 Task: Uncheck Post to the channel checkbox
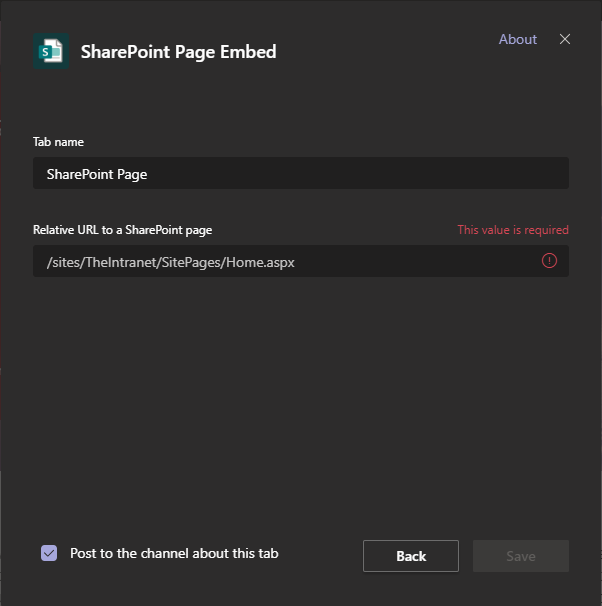49,553
